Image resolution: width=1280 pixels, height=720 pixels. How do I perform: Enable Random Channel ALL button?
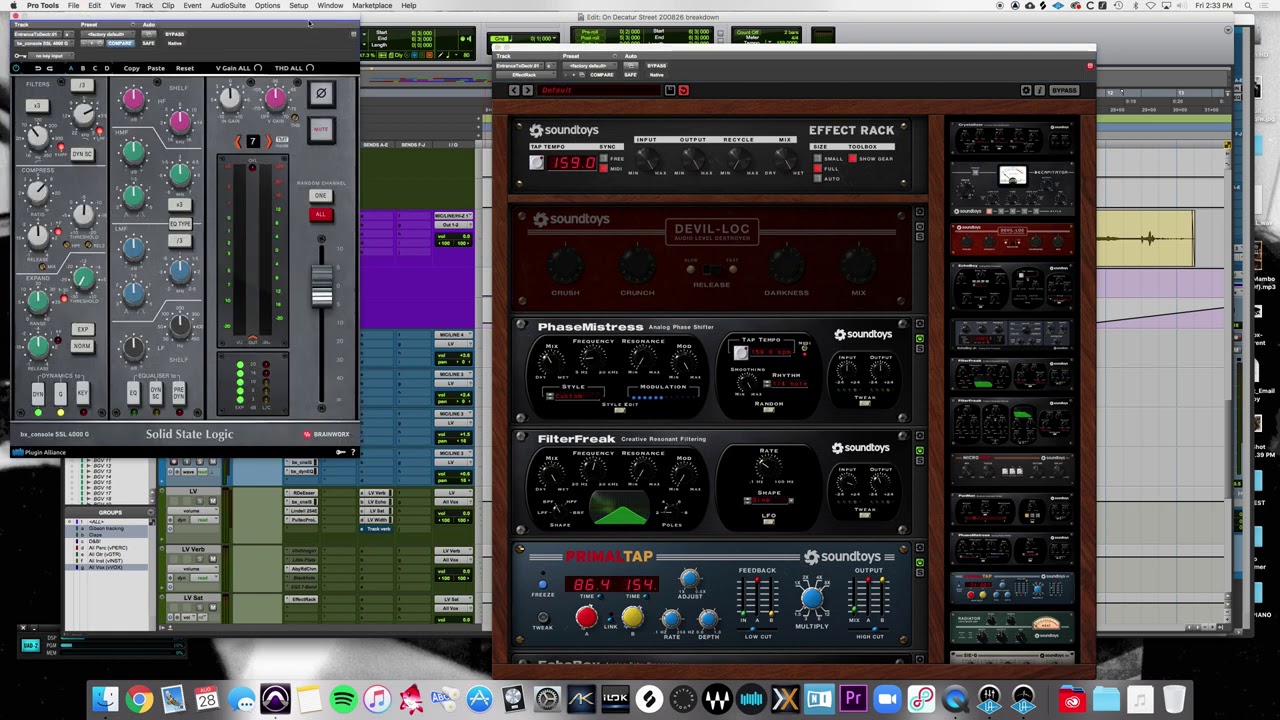(x=320, y=214)
